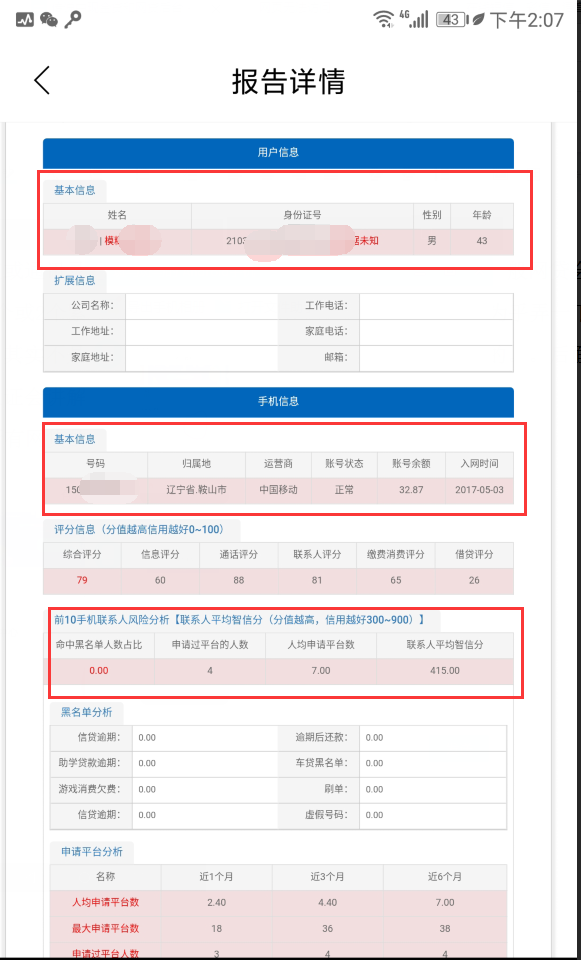Viewport: 581px width, 960px height.
Task: Open the 用户信息 section header
Action: (278, 153)
